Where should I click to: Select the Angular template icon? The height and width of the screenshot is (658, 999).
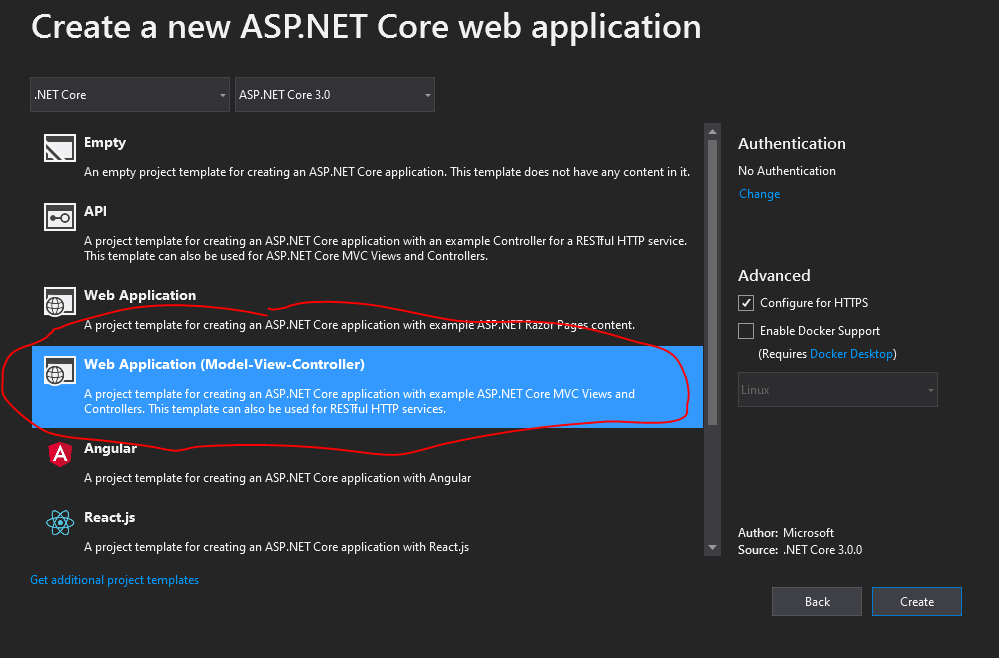point(60,455)
